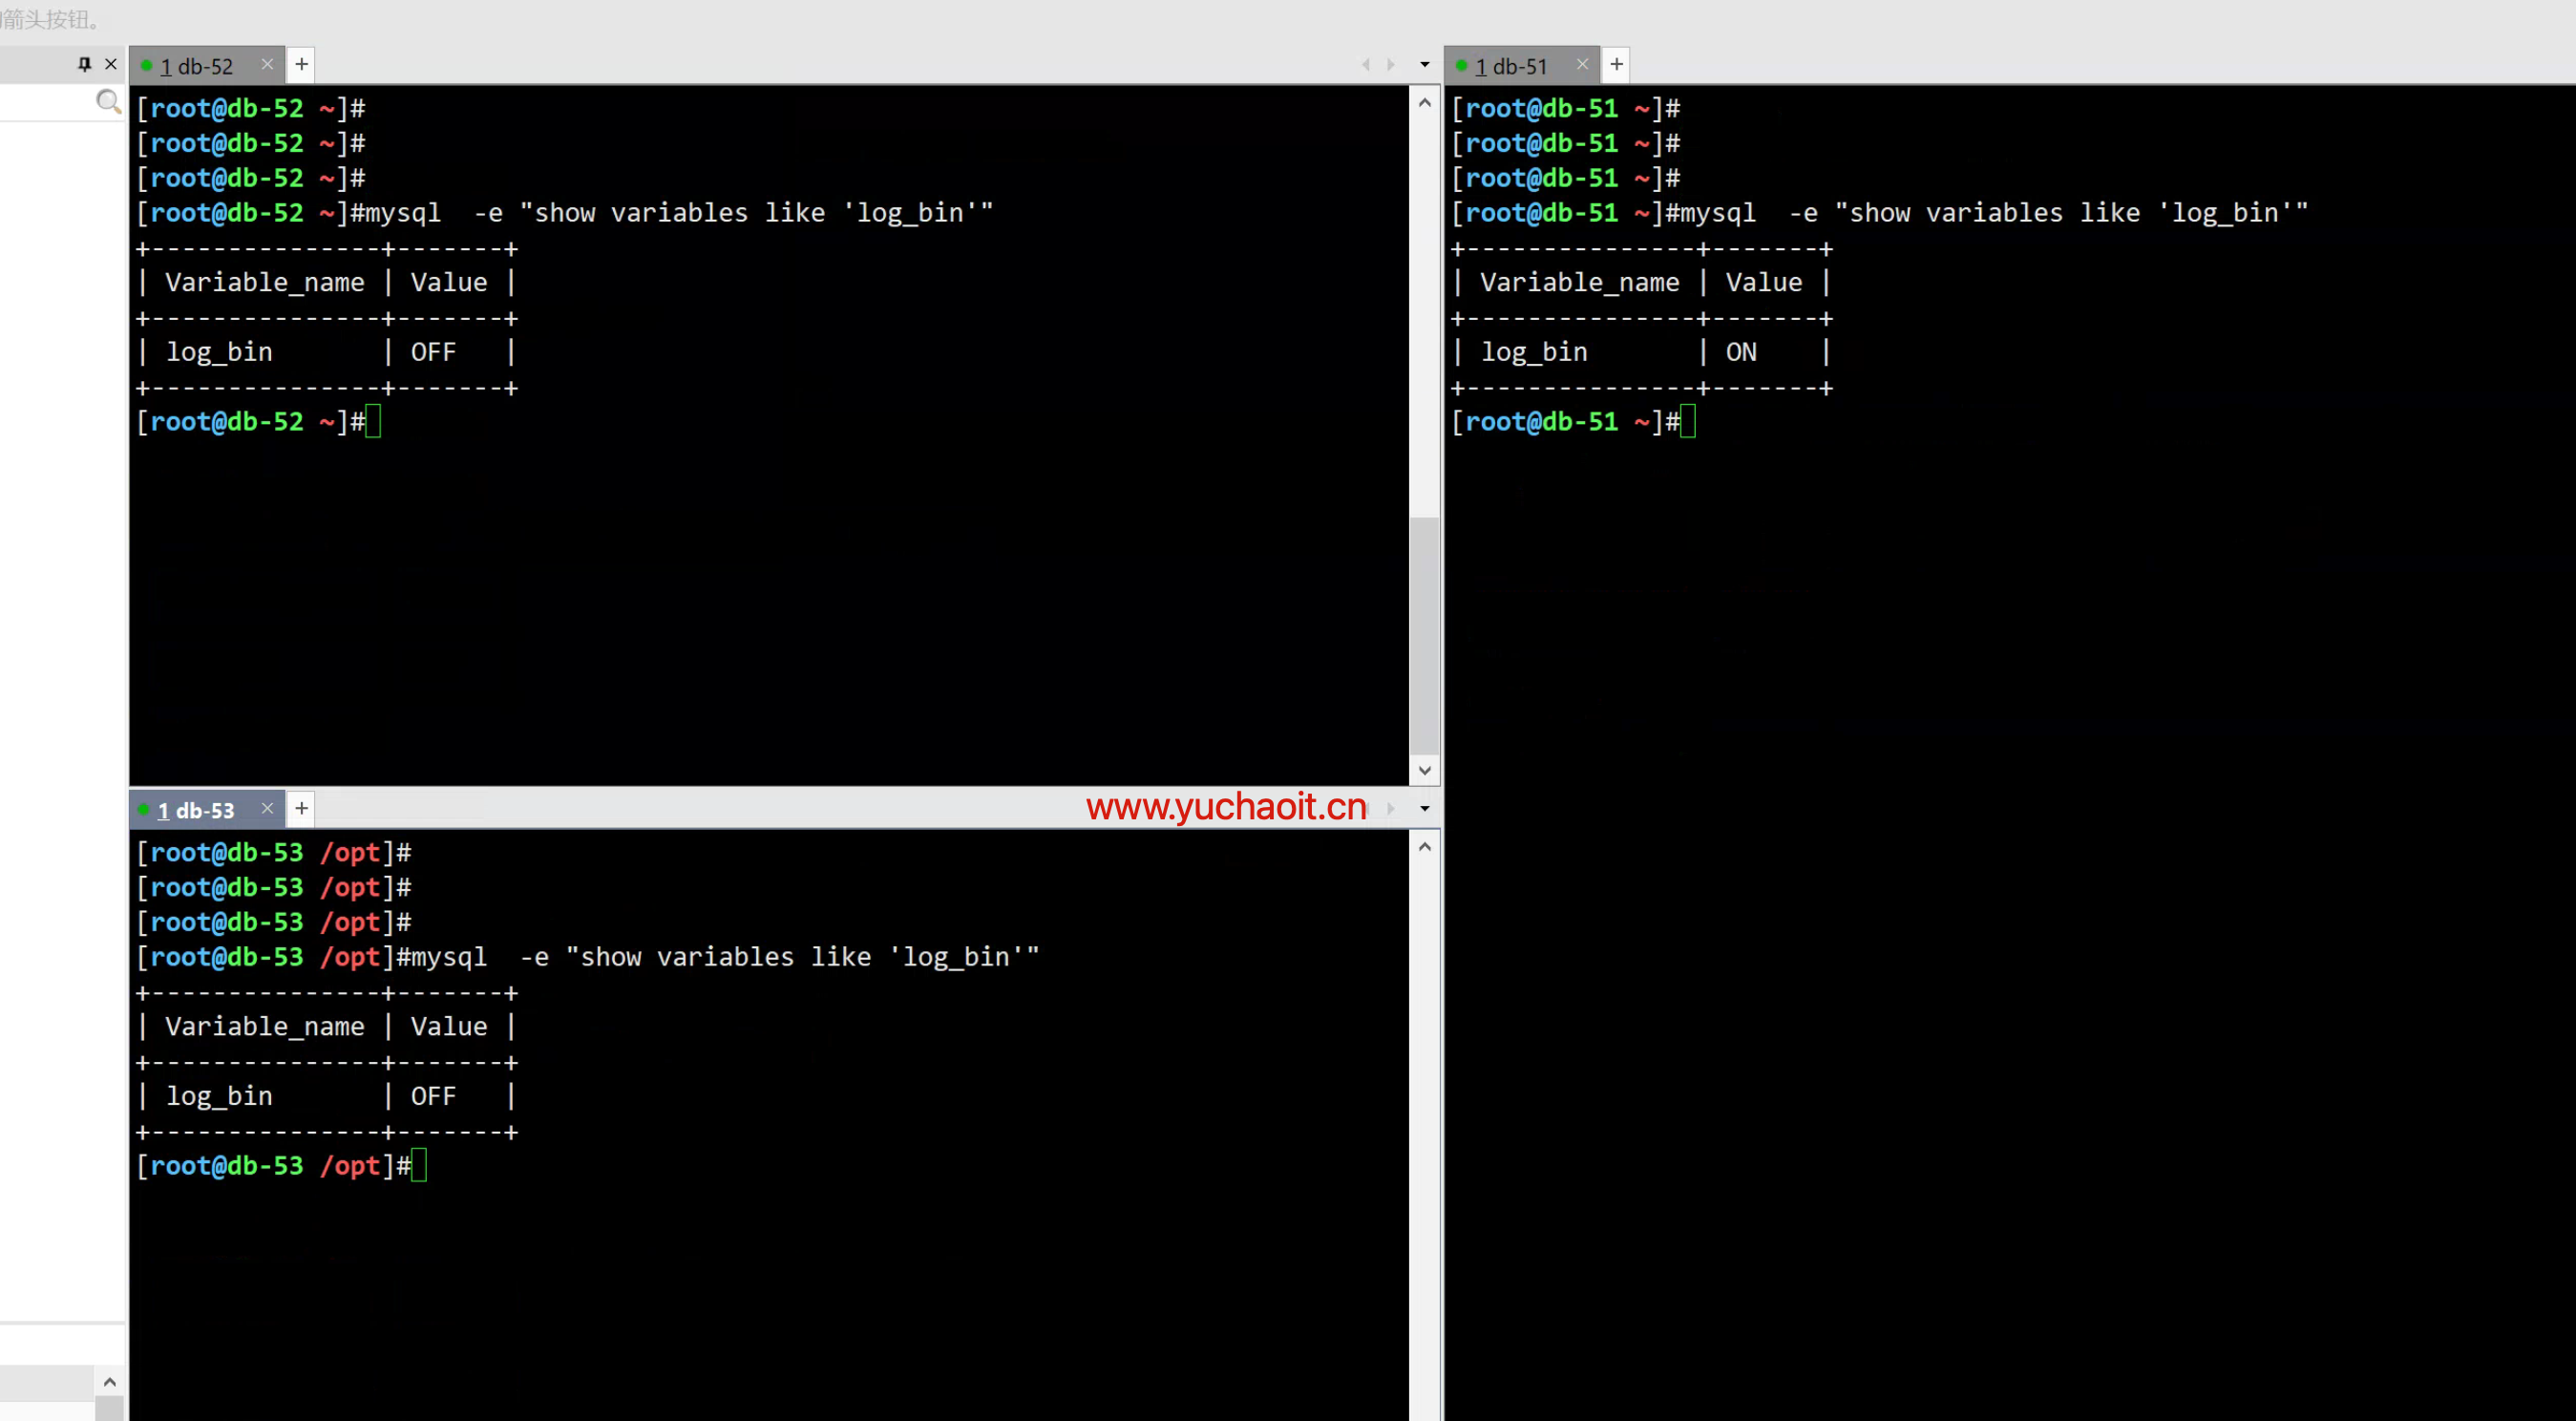
Task: Click the search magnifier icon
Action: [x=108, y=101]
